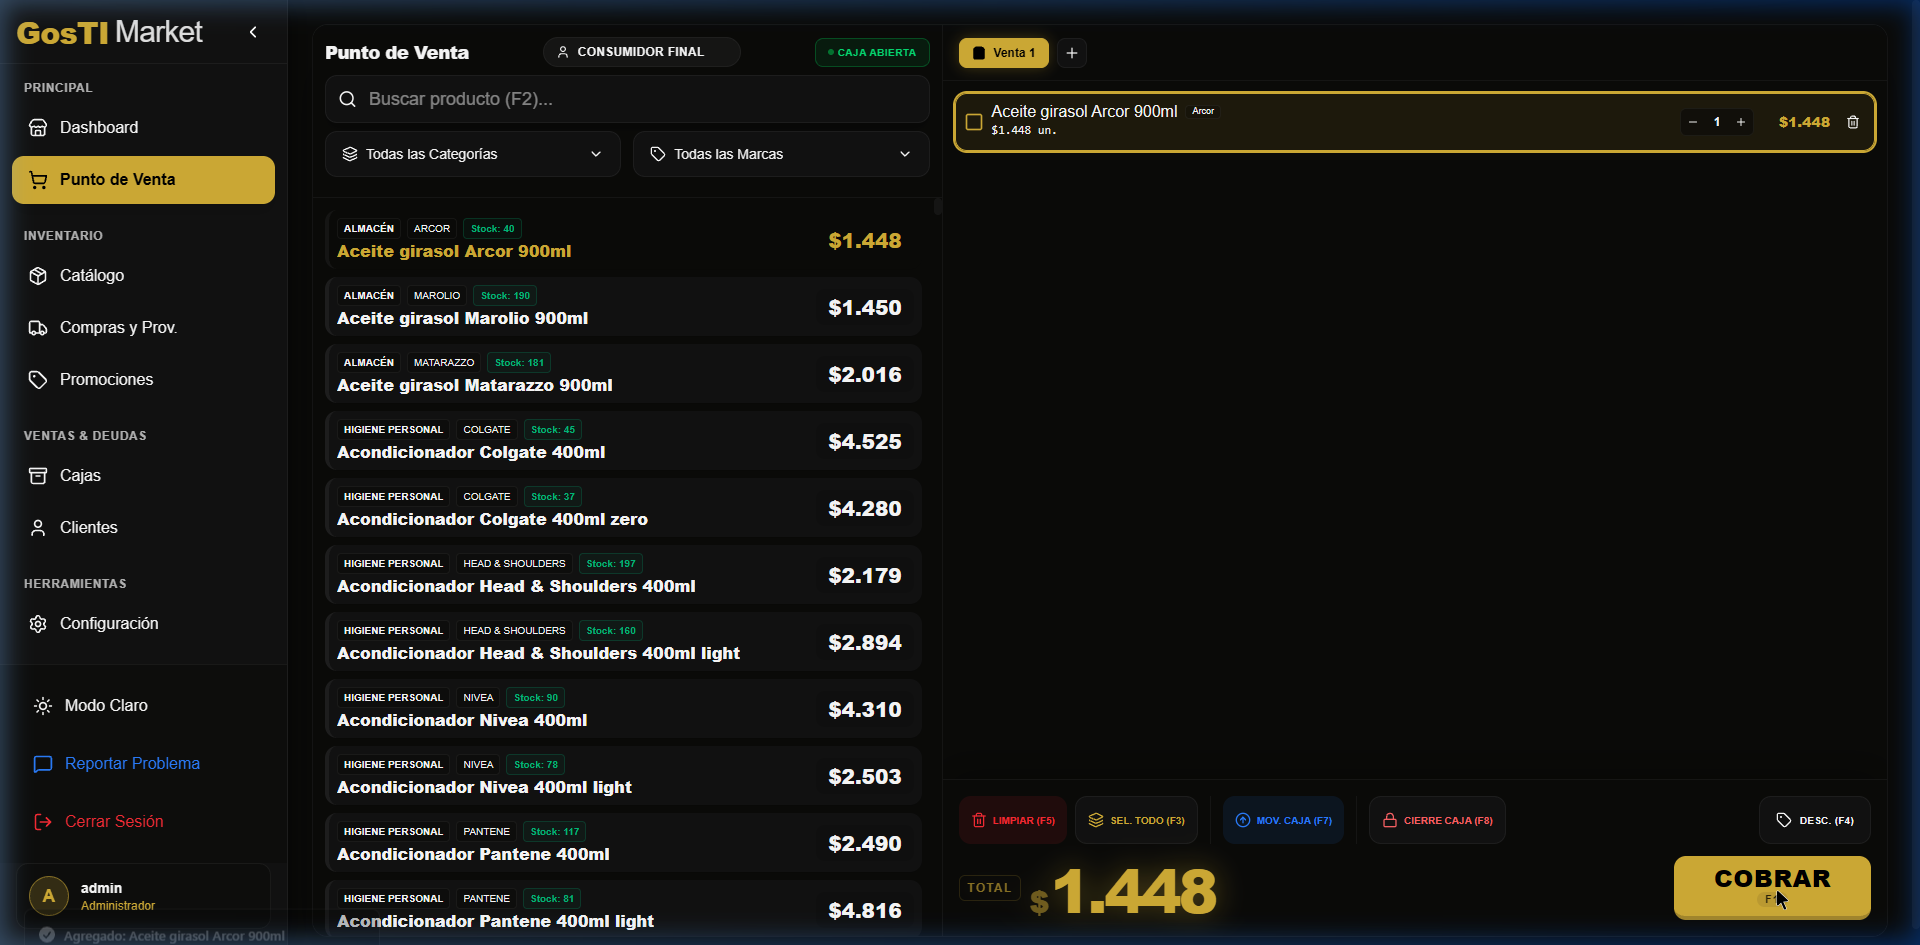1920x945 pixels.
Task: Add Acondicionador Head & Shoulders 400ml light
Action: tap(623, 642)
